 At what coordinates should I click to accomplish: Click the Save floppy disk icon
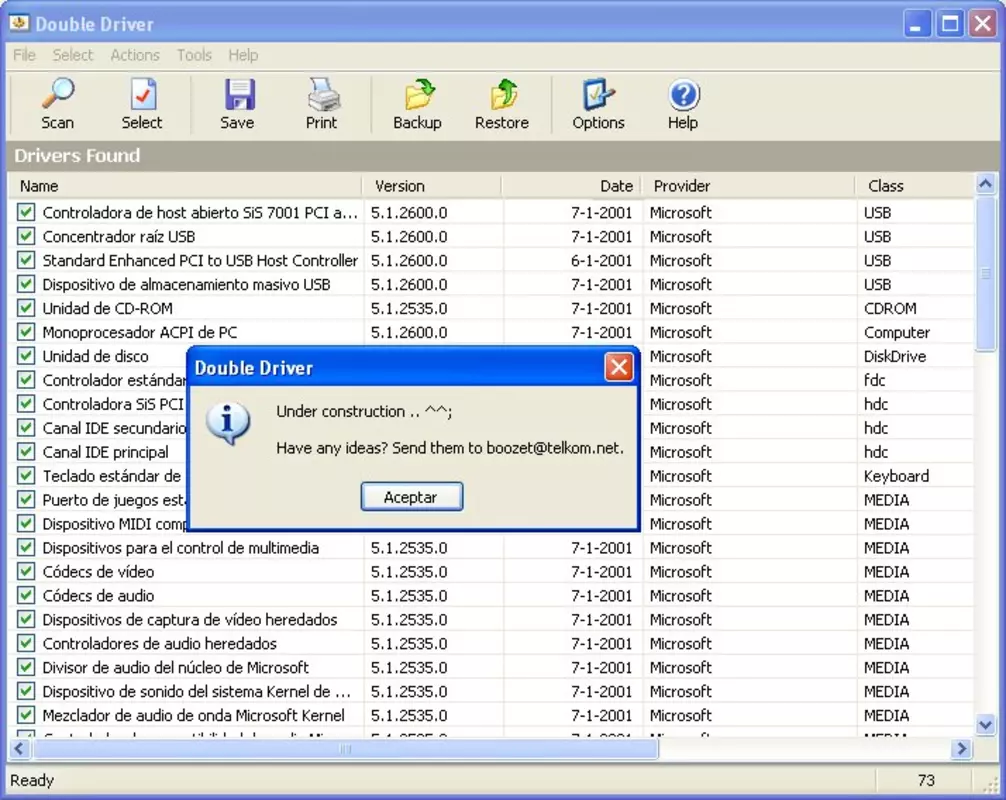tap(238, 94)
